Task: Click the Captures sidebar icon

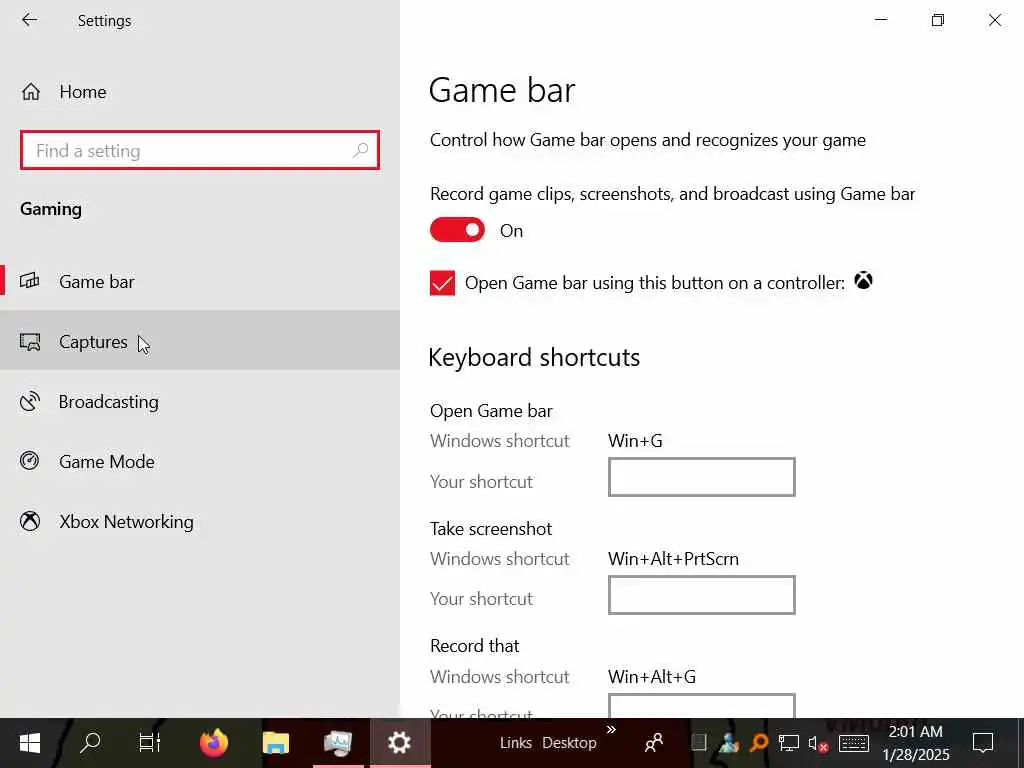Action: (x=30, y=342)
